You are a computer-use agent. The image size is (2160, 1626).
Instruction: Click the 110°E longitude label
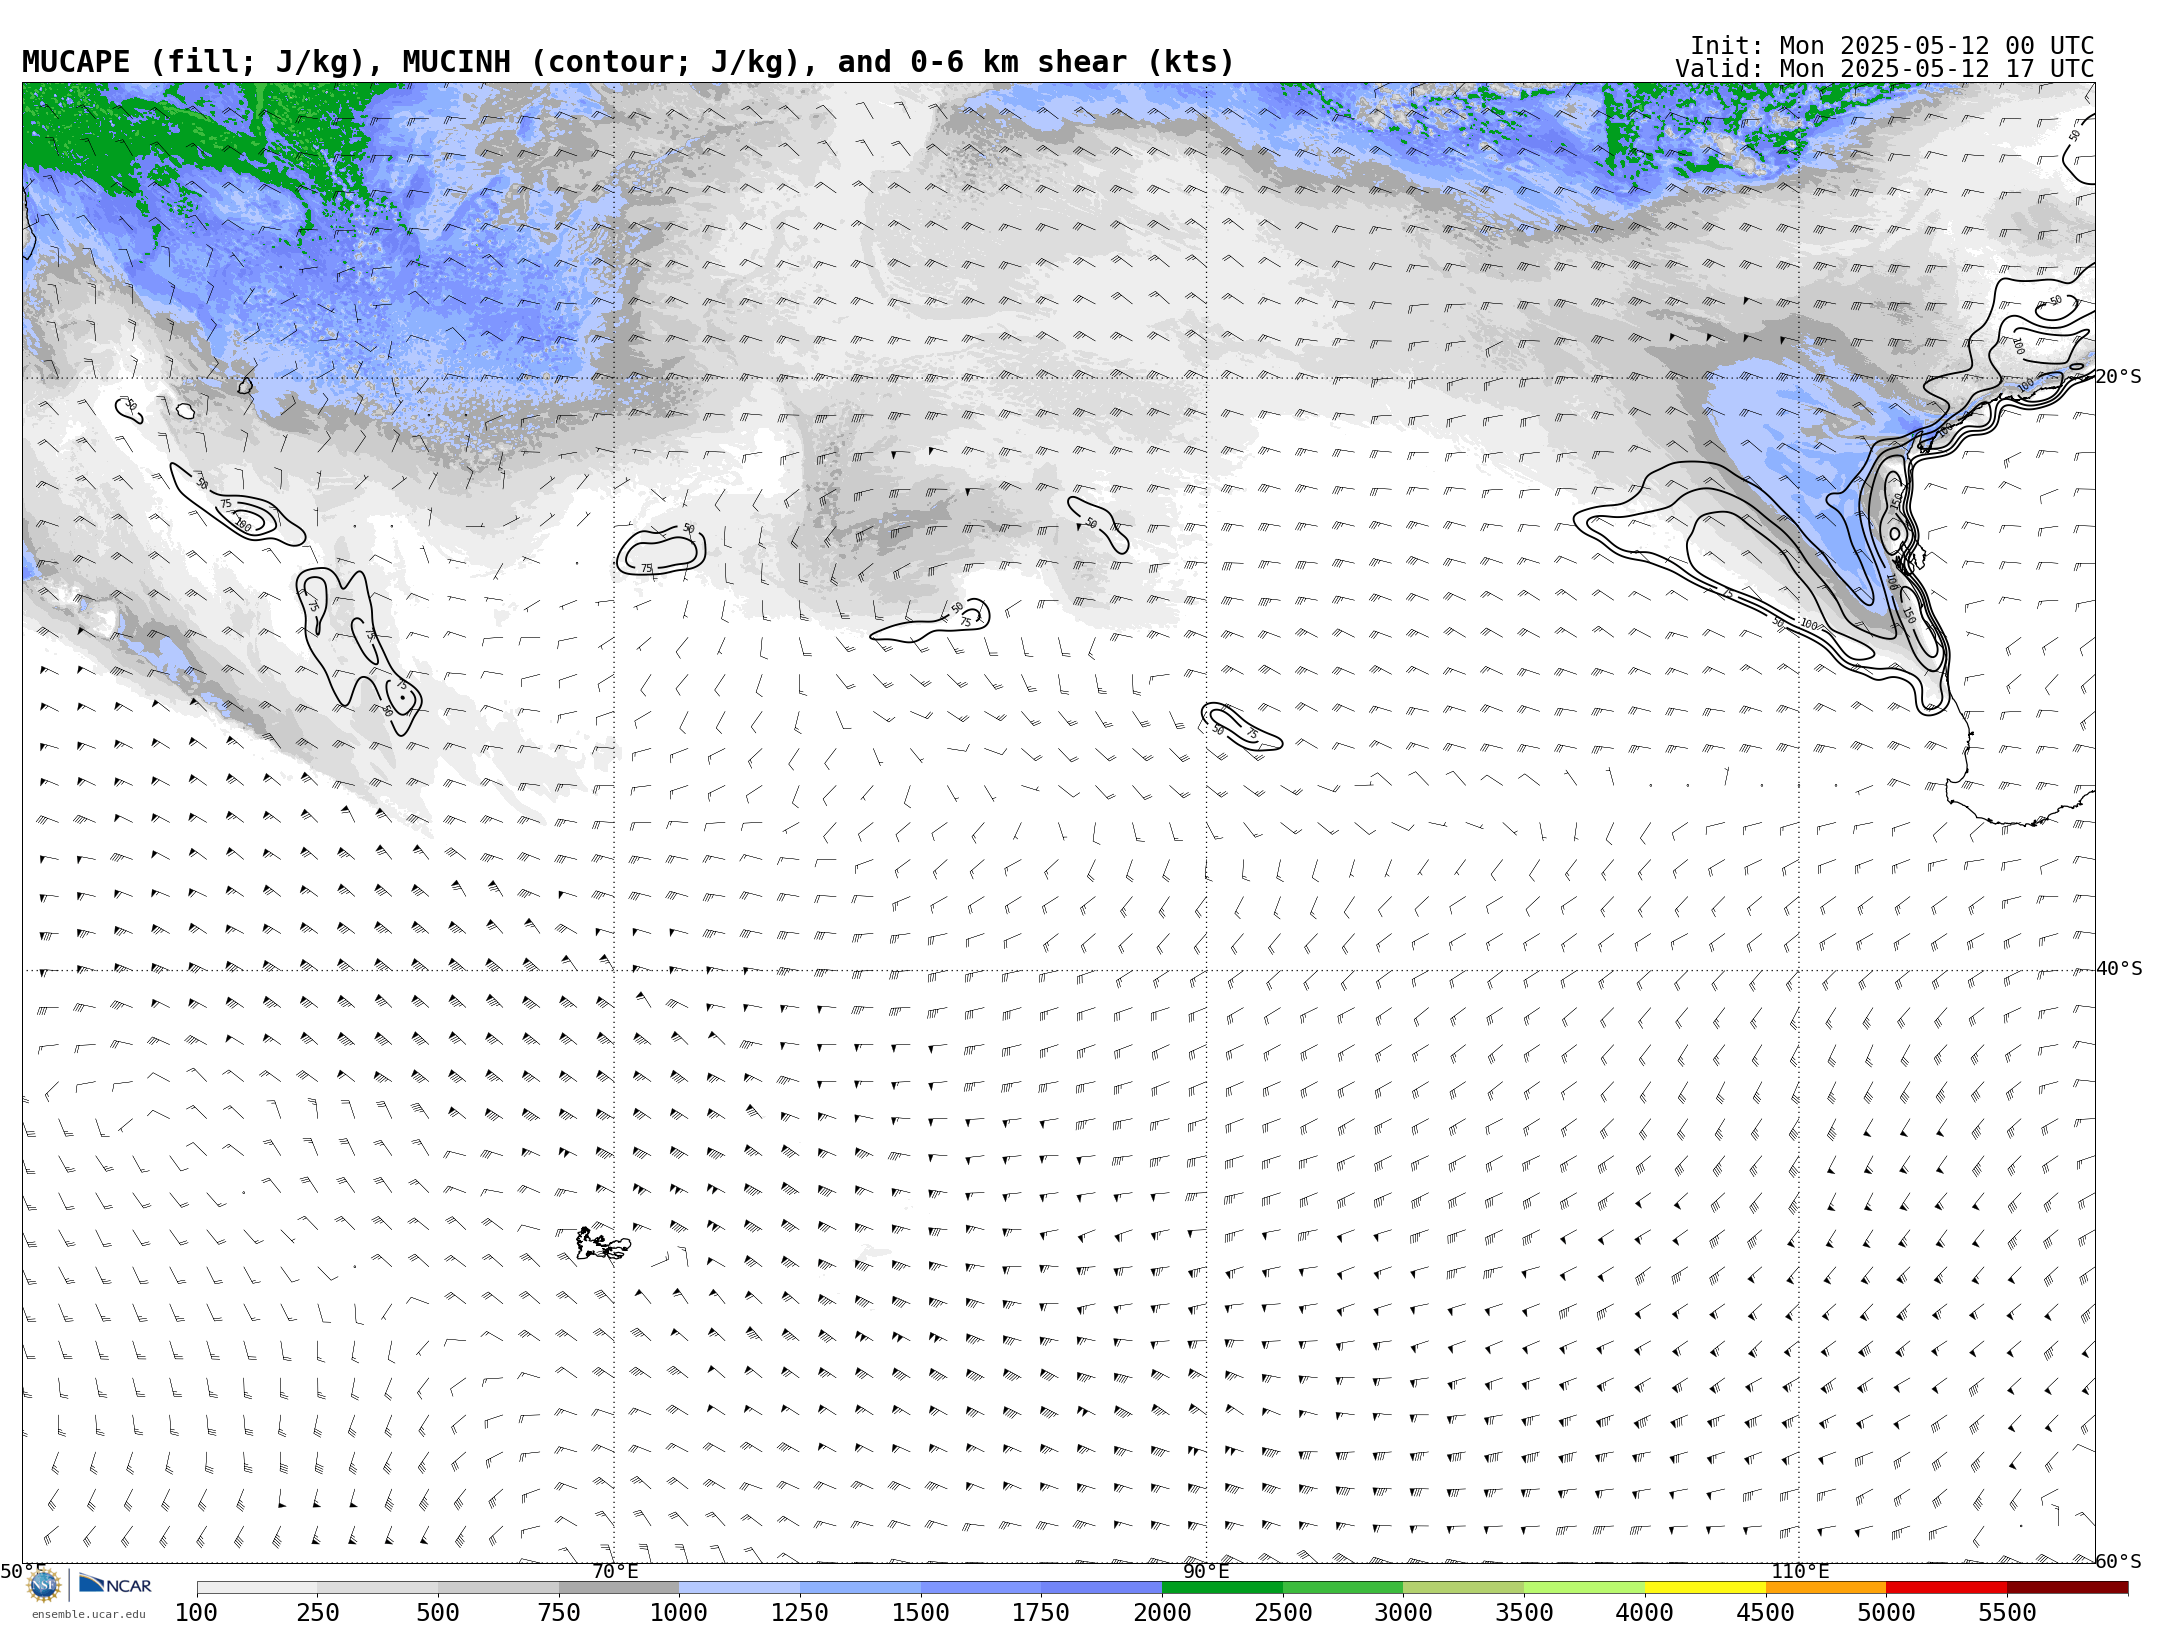click(x=1800, y=1572)
